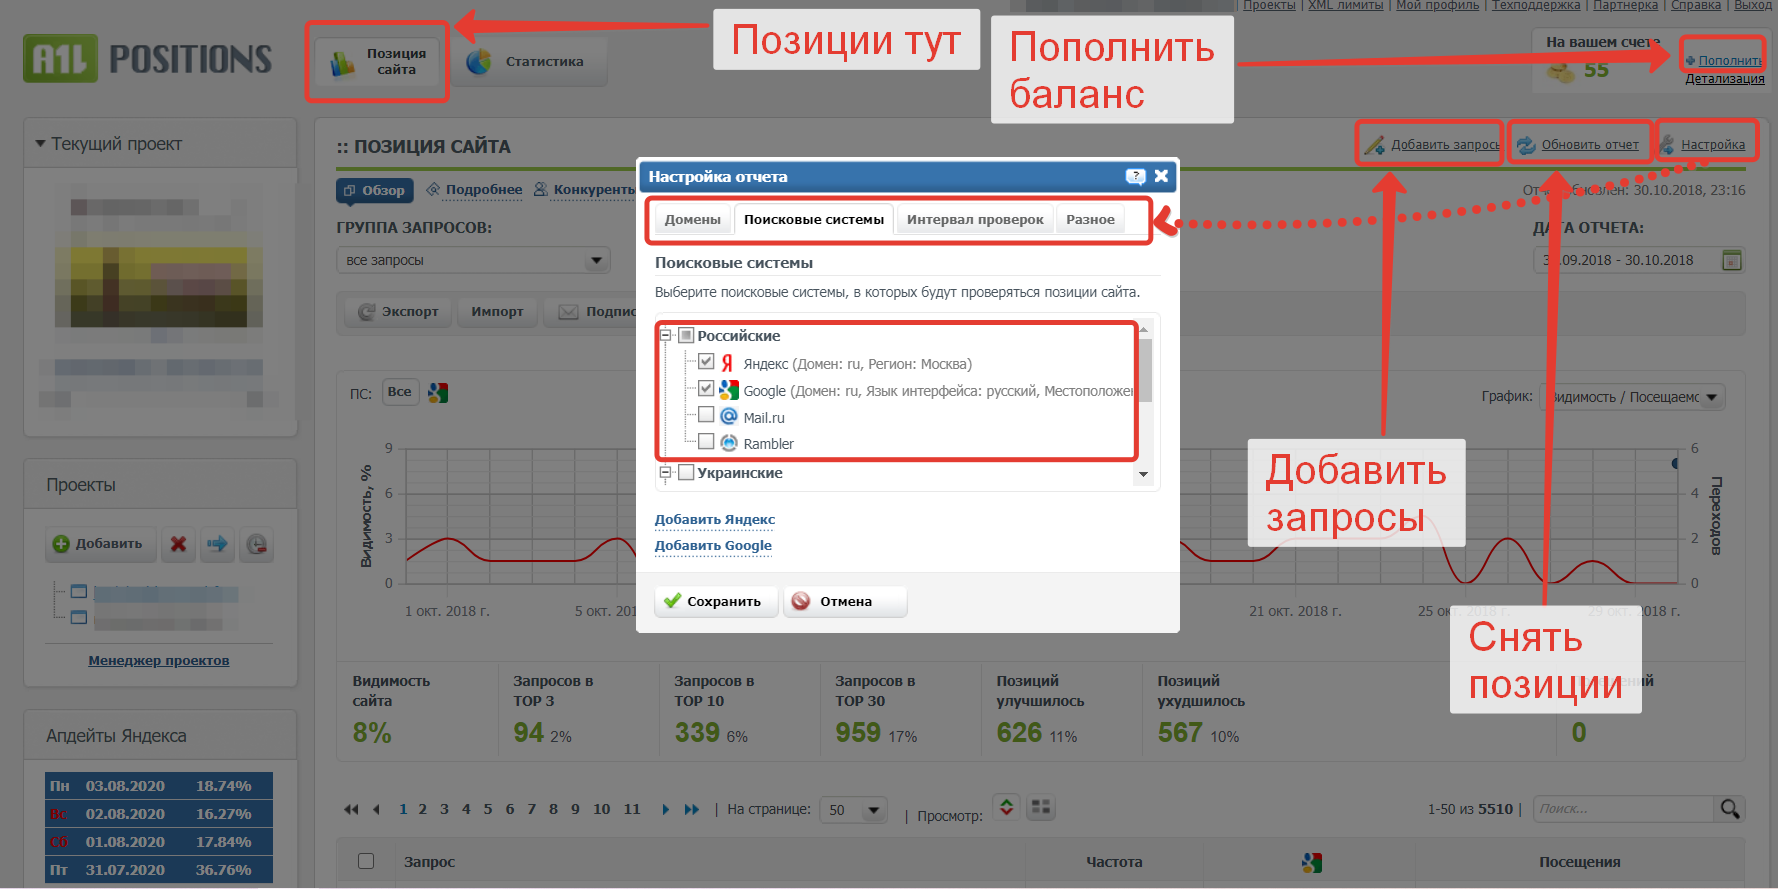Toggle the Российские group checkbox
Viewport: 1778px width, 889px height.
tap(686, 335)
